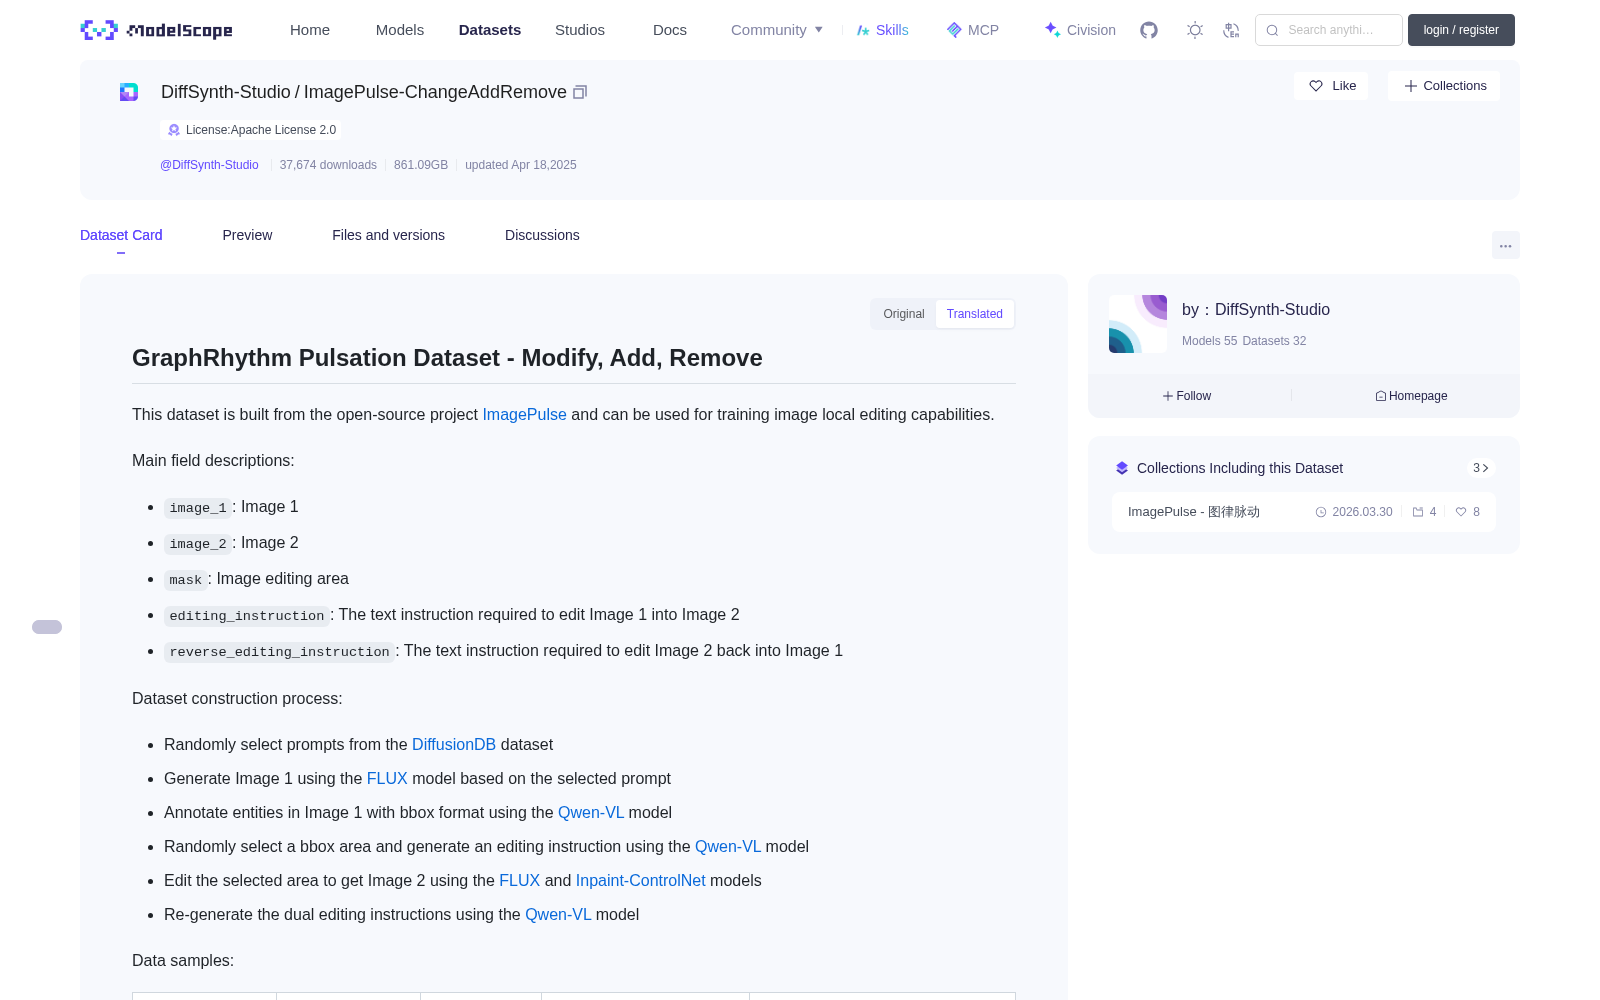Image resolution: width=1600 pixels, height=1000 pixels.
Task: Like this dataset
Action: pyautogui.click(x=1332, y=86)
